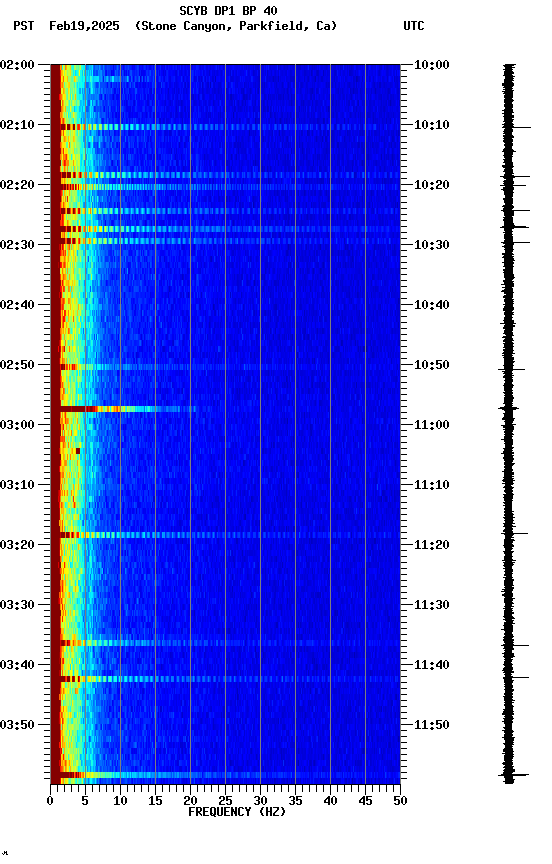Click the 10:10 UTC time label

tap(431, 125)
